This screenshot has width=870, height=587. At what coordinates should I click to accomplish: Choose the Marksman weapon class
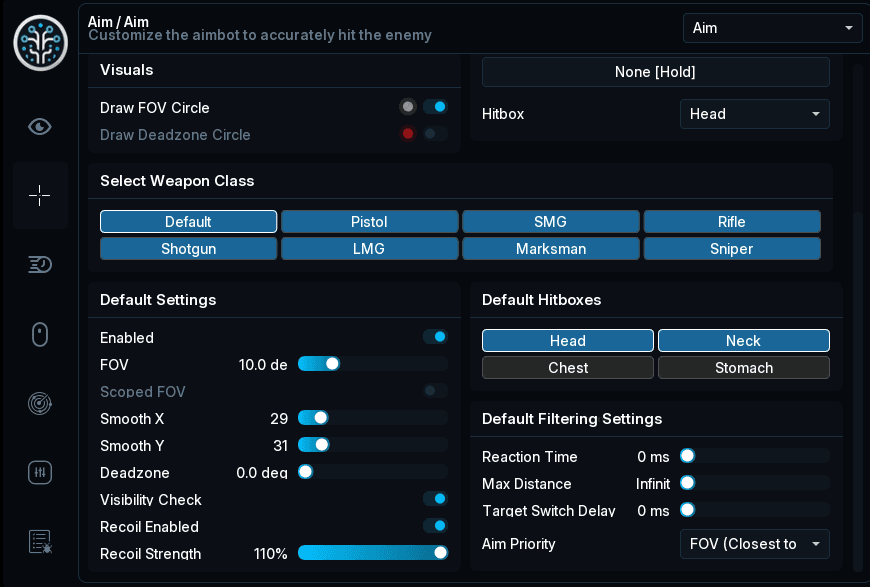pos(551,249)
